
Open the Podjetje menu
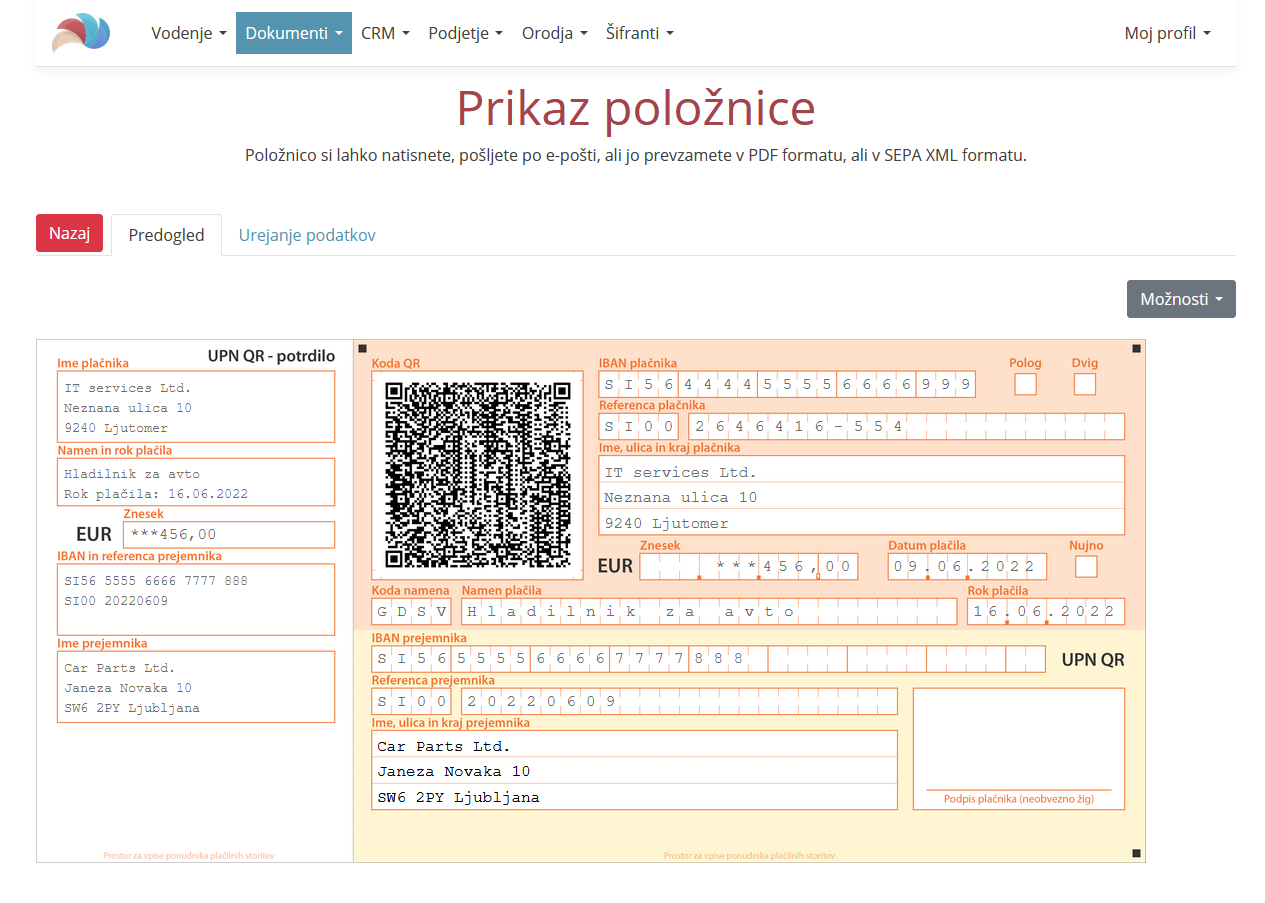click(465, 33)
